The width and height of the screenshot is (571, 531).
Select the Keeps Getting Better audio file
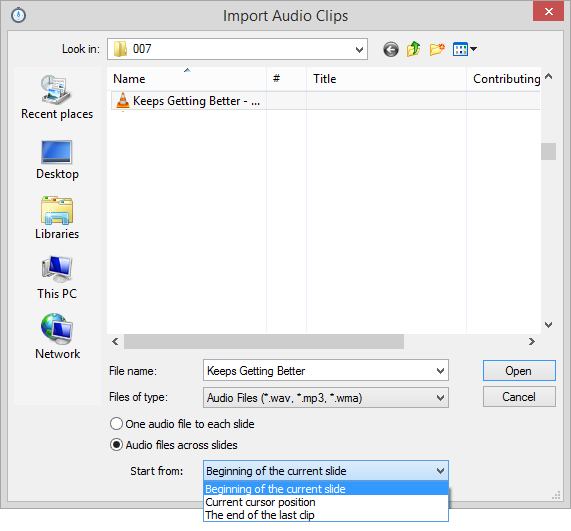coord(188,101)
